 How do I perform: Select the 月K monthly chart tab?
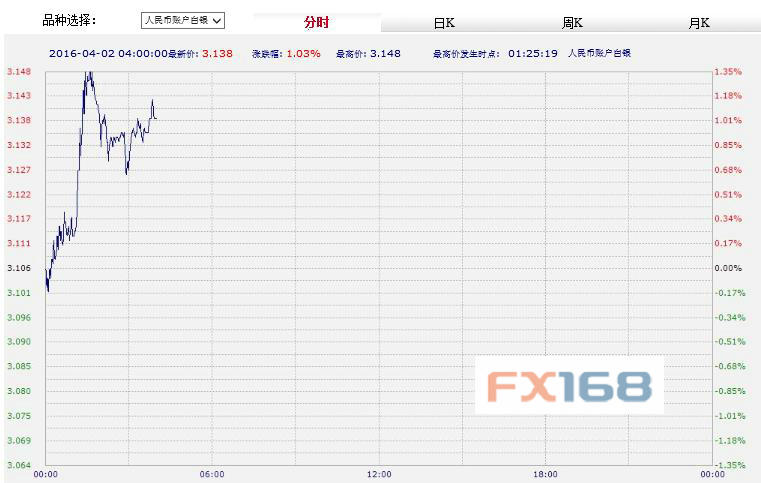699,22
